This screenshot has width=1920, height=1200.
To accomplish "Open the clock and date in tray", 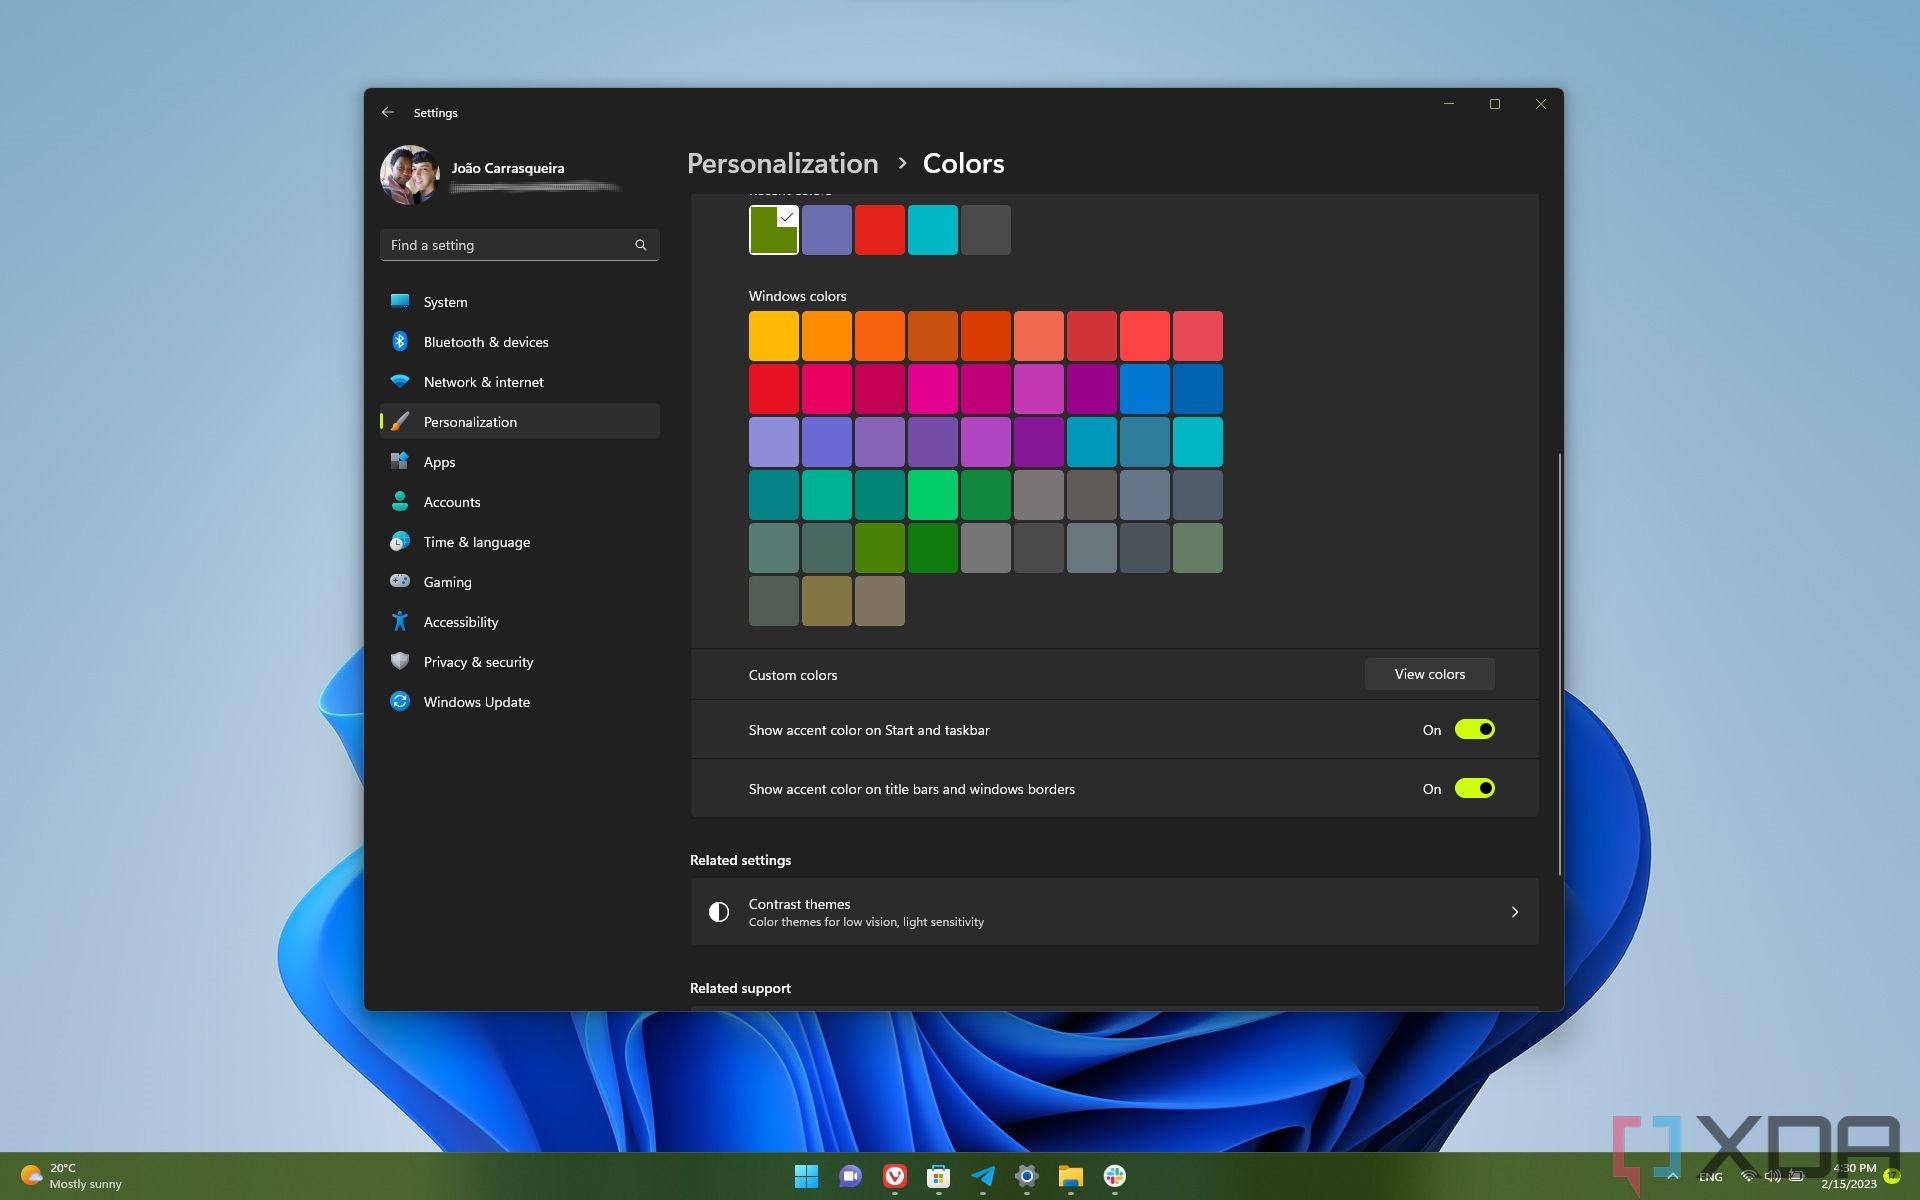I will pos(1849,1176).
